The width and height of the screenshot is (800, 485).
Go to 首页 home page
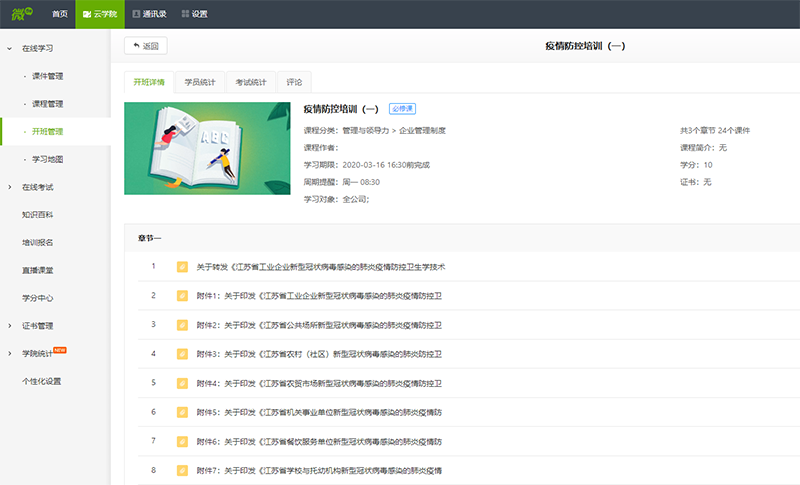click(x=60, y=14)
